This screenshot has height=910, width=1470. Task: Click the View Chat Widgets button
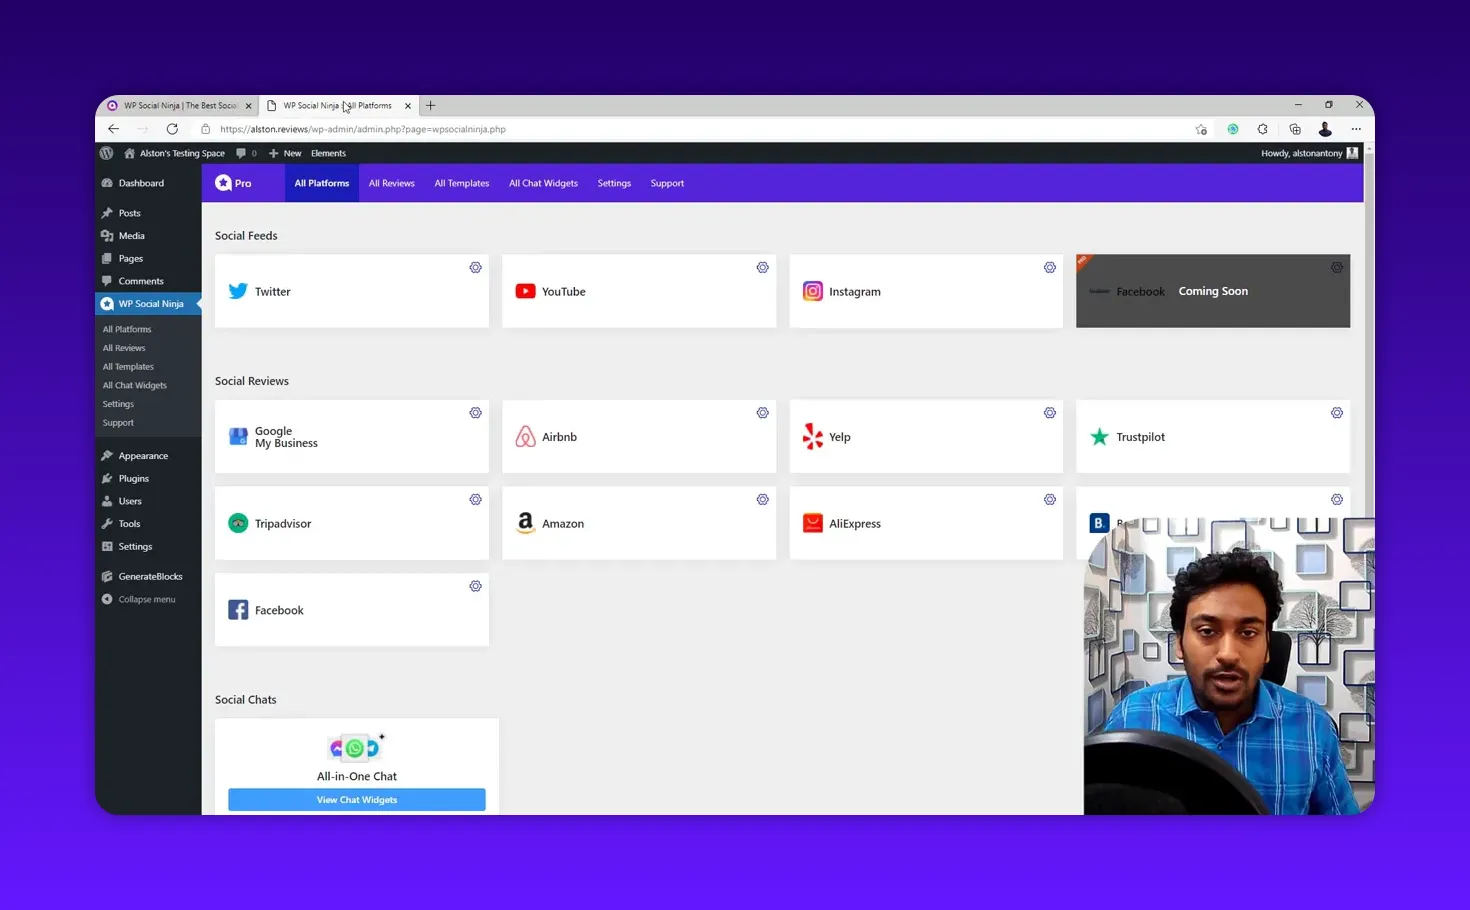coord(356,799)
